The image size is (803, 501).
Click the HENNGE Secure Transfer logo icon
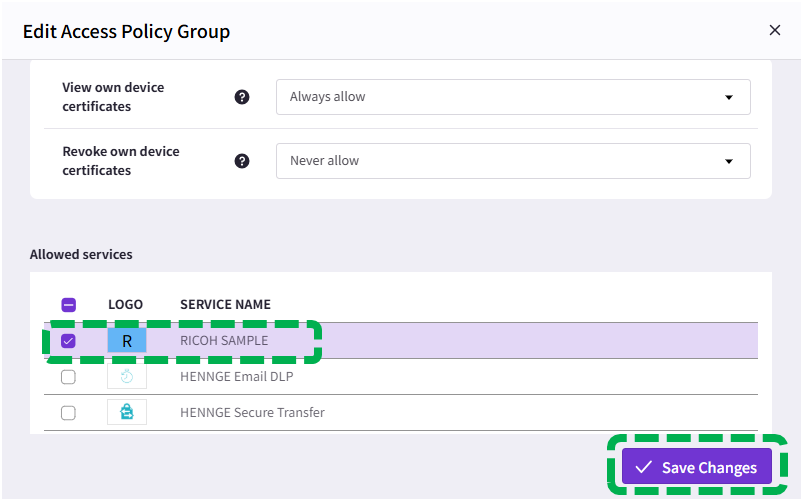tap(127, 413)
